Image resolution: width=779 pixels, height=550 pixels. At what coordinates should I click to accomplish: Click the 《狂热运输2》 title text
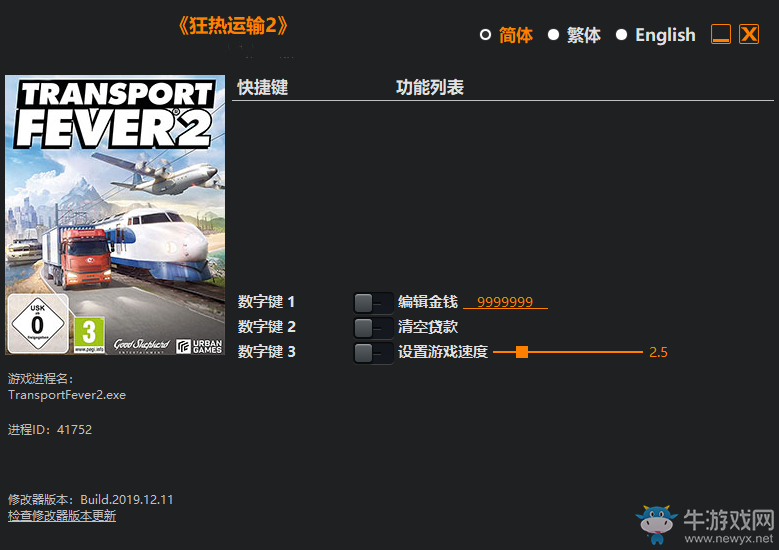coord(233,25)
